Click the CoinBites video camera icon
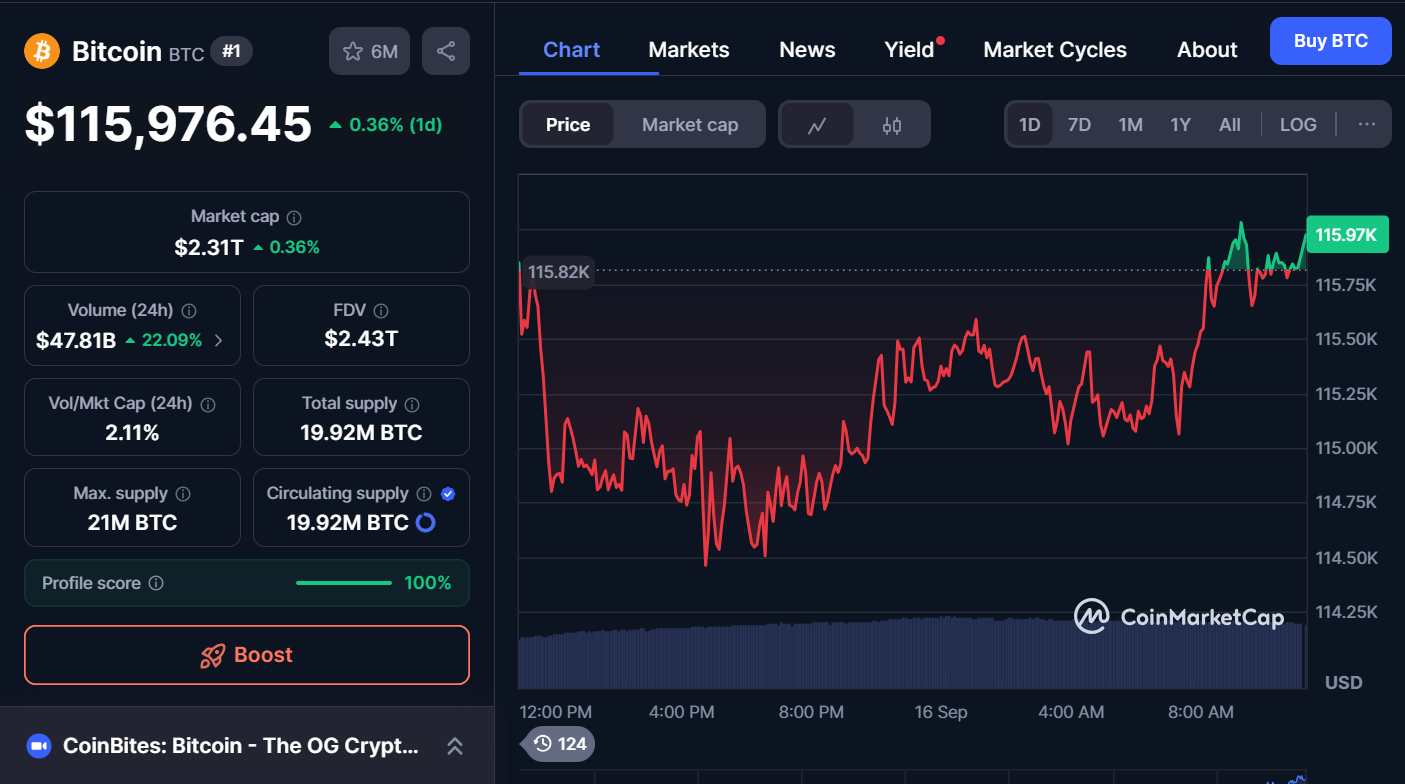Screen dimensions: 1405x784 click(39, 746)
